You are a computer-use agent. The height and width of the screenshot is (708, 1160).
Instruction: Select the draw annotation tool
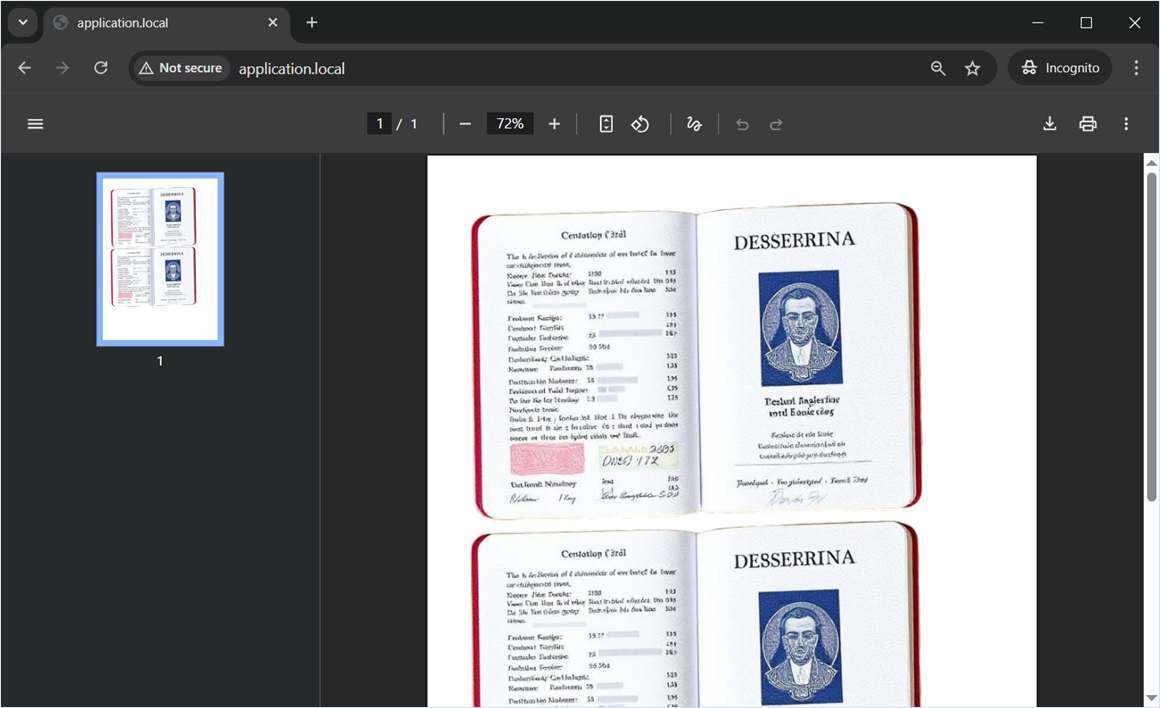point(694,124)
